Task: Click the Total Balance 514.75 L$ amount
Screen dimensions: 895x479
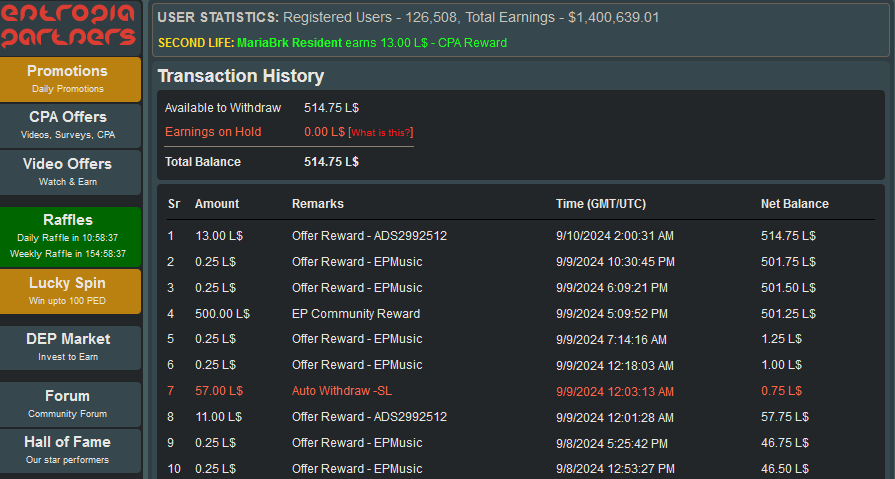Action: point(331,162)
